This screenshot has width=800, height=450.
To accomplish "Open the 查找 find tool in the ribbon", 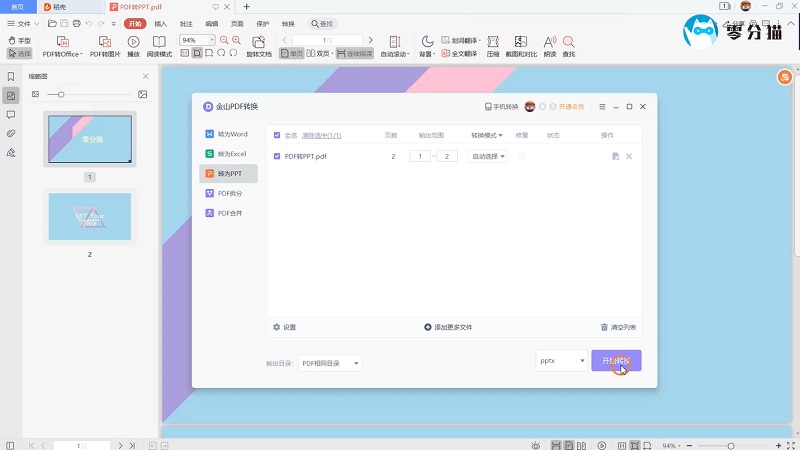I will (568, 46).
